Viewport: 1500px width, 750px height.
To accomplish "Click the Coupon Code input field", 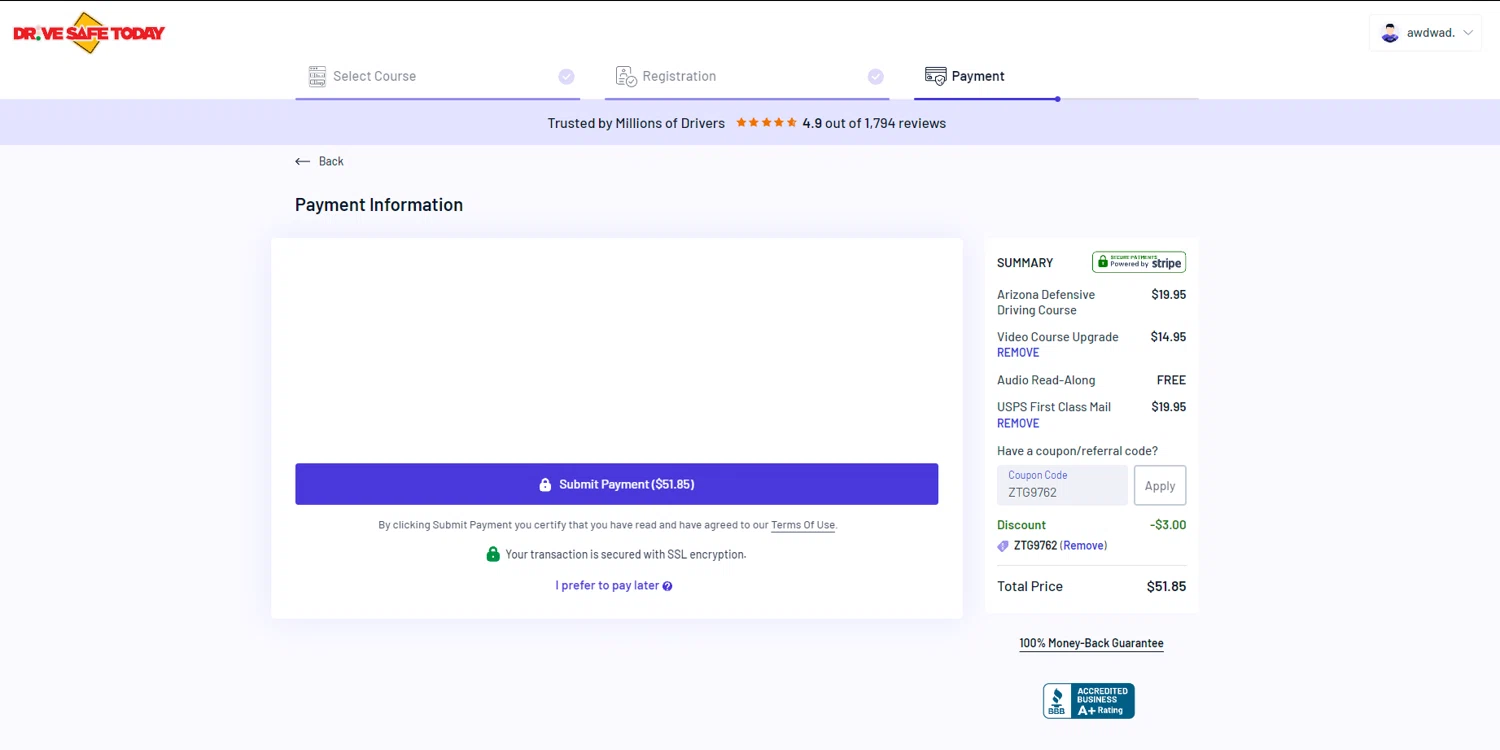I will coord(1062,485).
